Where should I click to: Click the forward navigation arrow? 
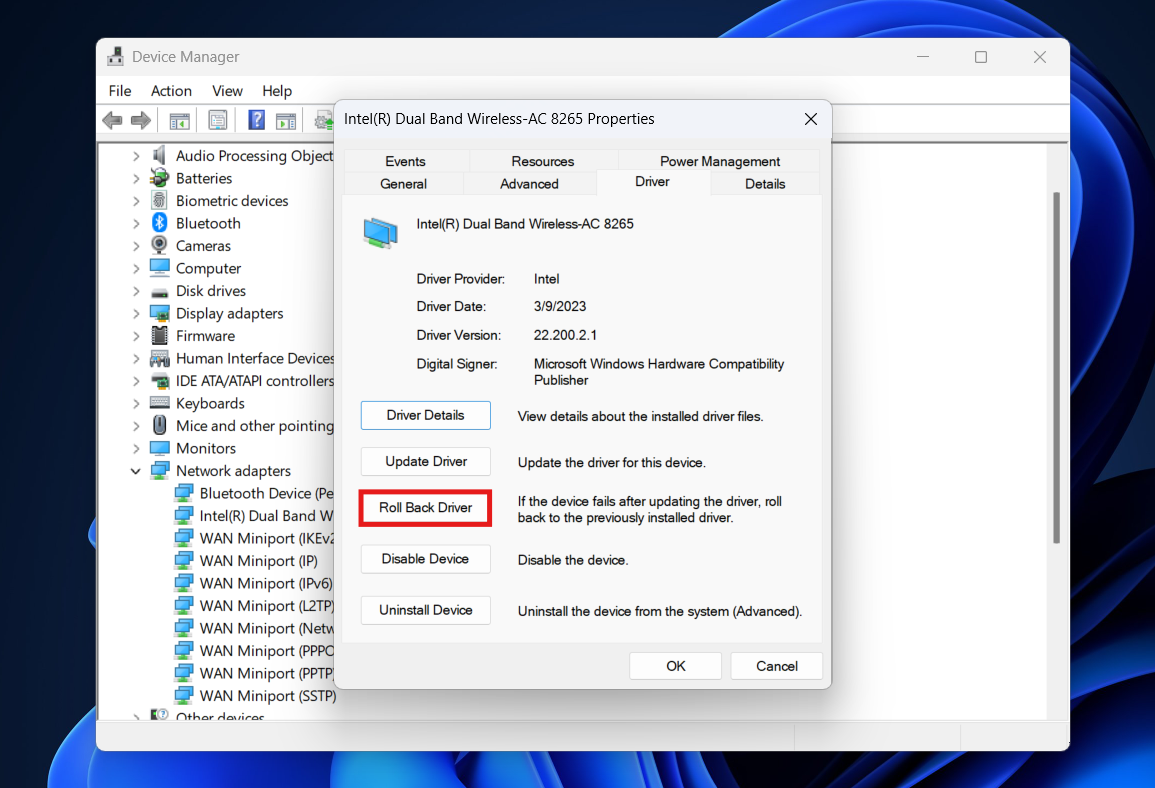click(141, 120)
